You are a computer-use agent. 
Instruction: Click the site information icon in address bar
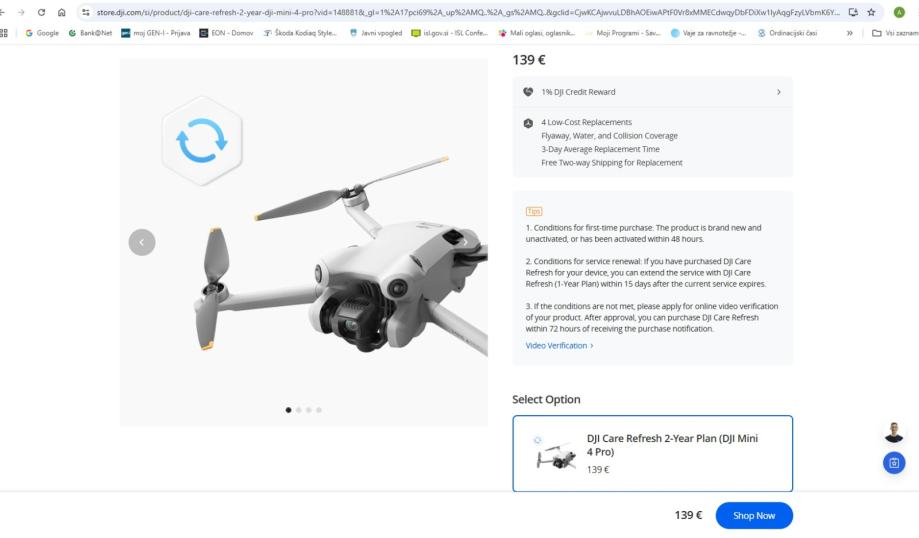84,11
